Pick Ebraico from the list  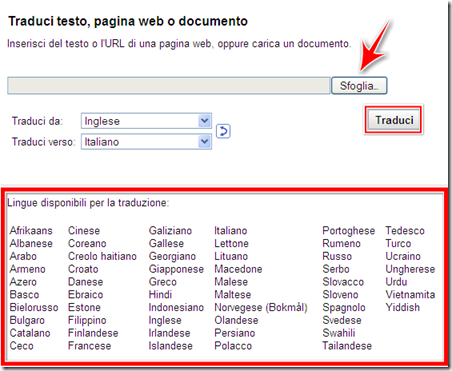click(86, 294)
